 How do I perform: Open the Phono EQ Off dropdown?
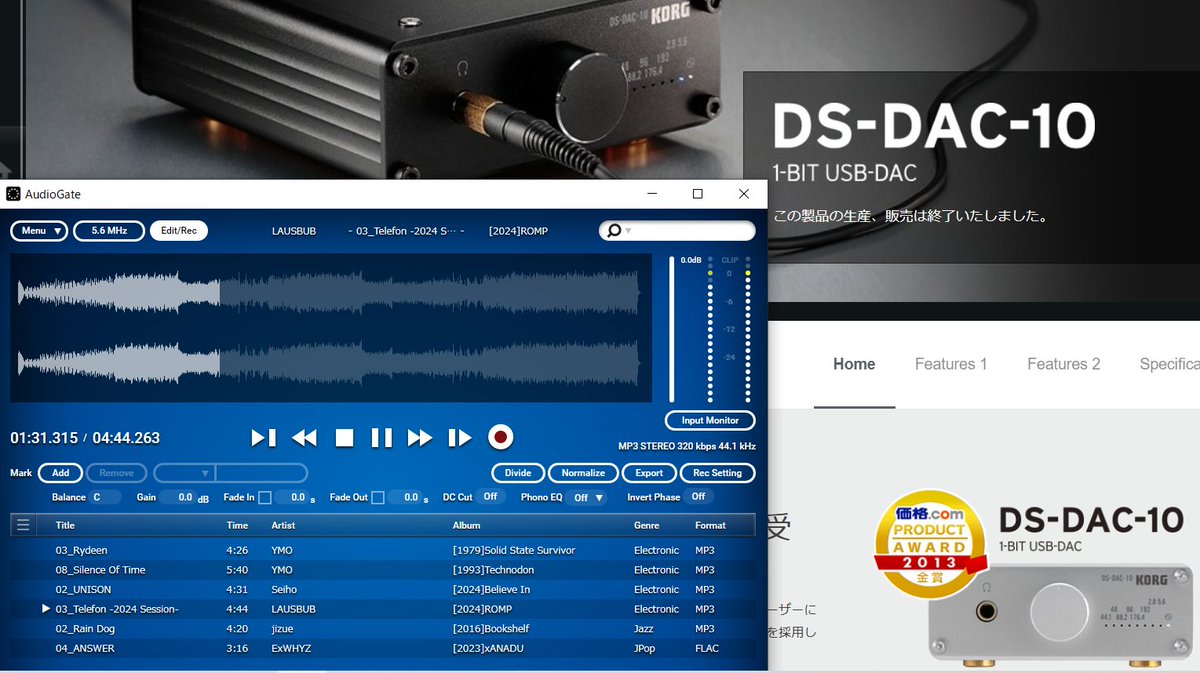pos(587,497)
